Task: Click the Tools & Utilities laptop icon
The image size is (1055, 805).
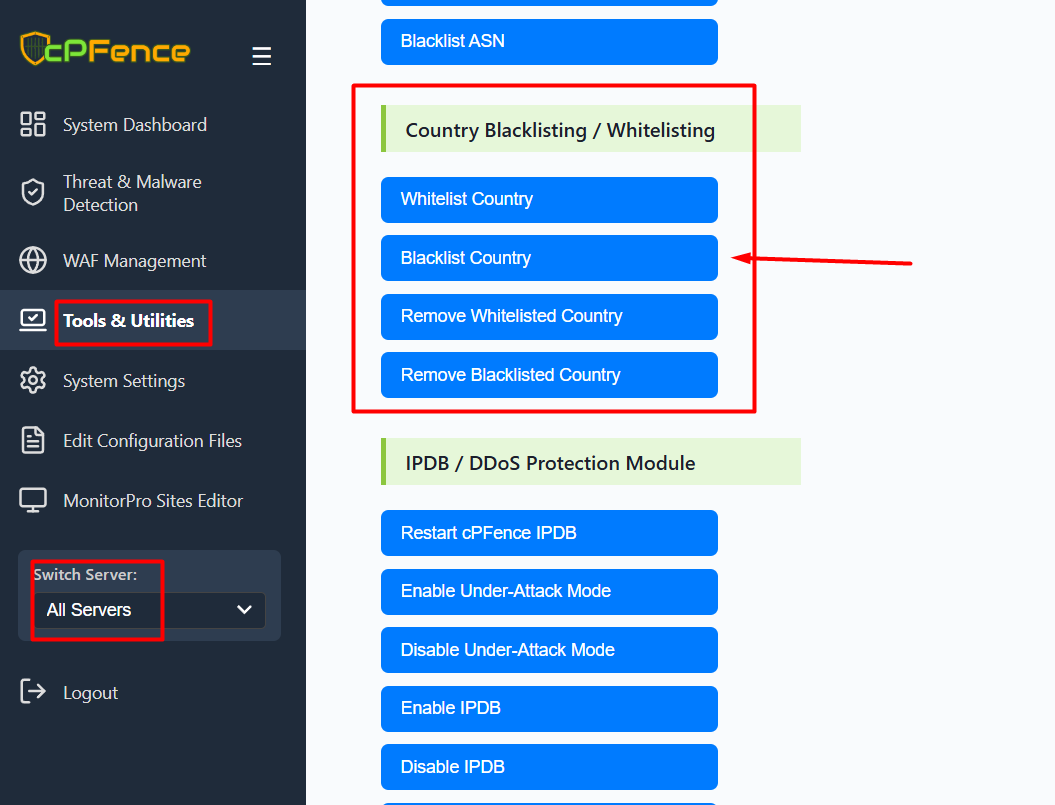Action: [x=33, y=320]
